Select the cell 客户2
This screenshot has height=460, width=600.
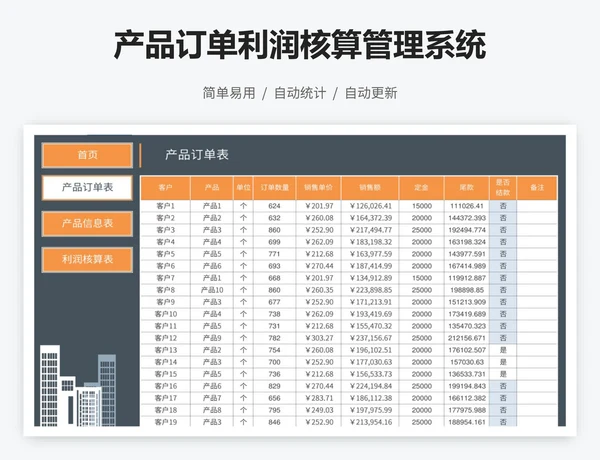coord(165,218)
